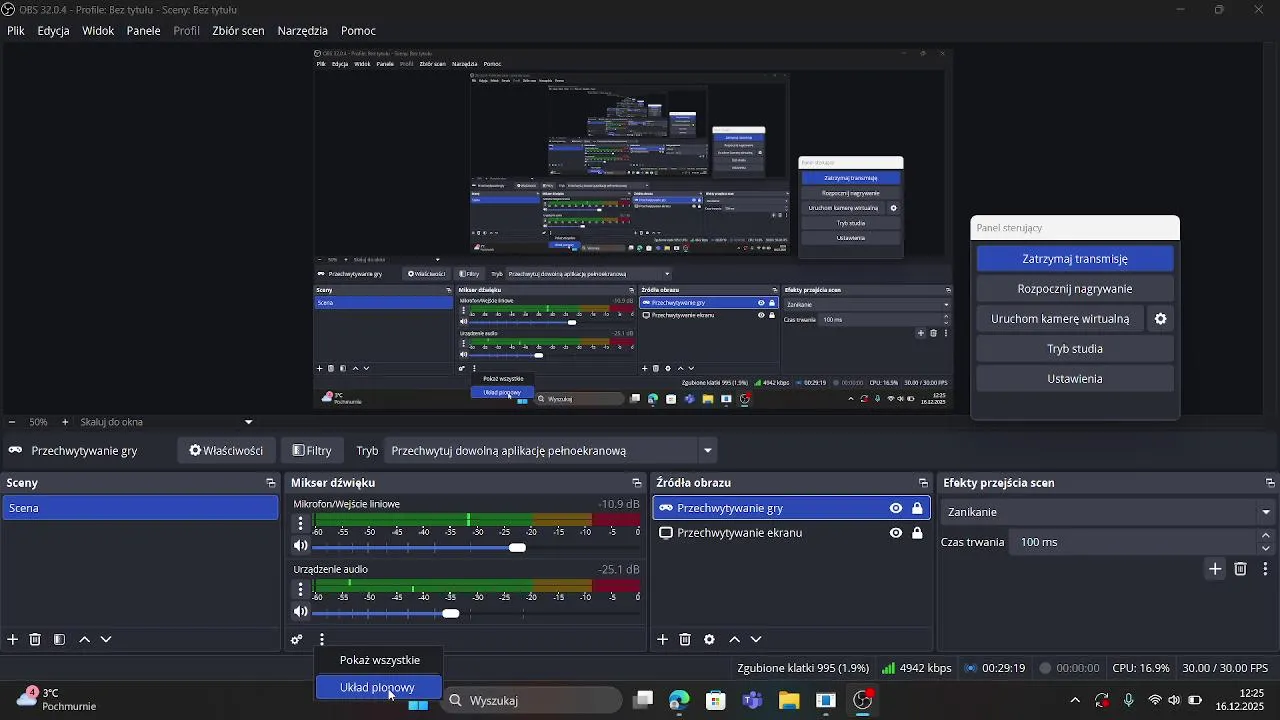The width and height of the screenshot is (1280, 720).
Task: Open Microsoft Edge from the taskbar
Action: pyautogui.click(x=679, y=701)
